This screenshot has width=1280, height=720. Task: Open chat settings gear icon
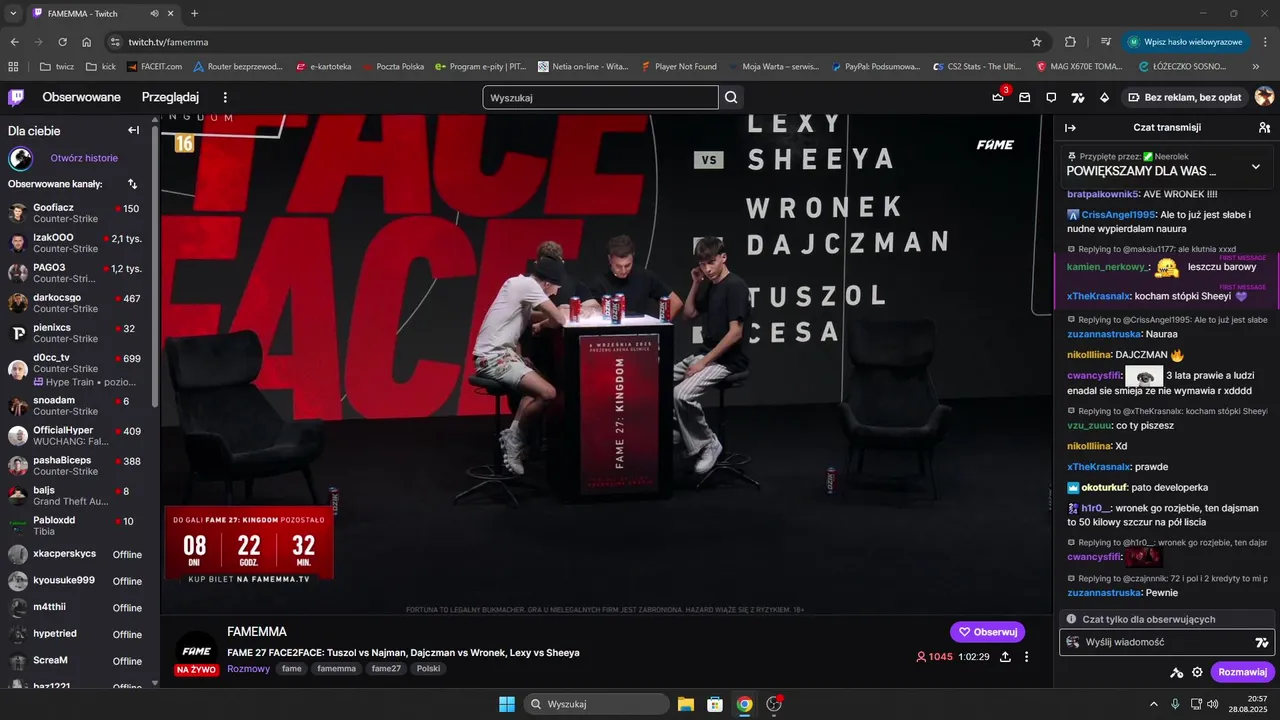tap(1197, 672)
